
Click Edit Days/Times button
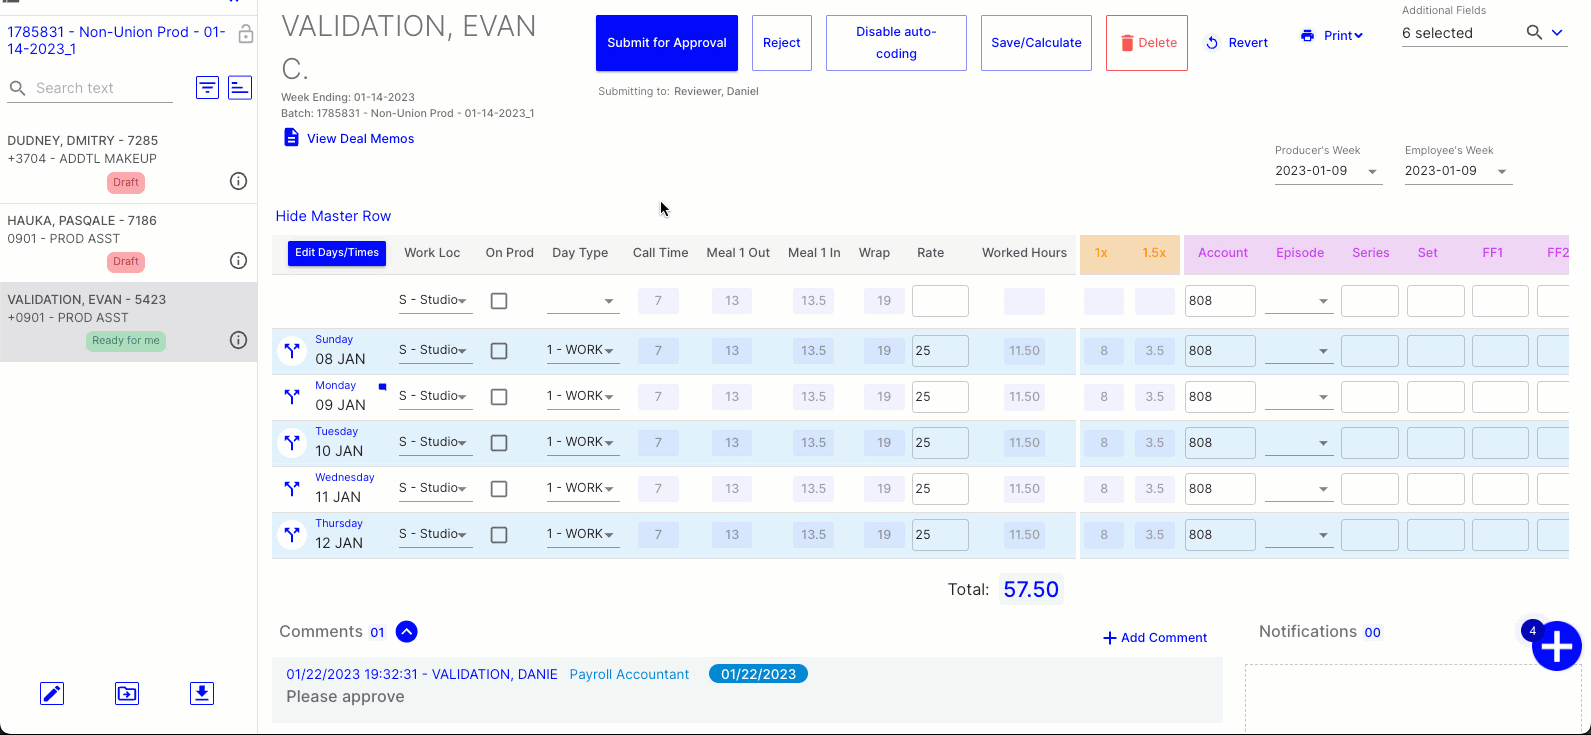coord(337,253)
